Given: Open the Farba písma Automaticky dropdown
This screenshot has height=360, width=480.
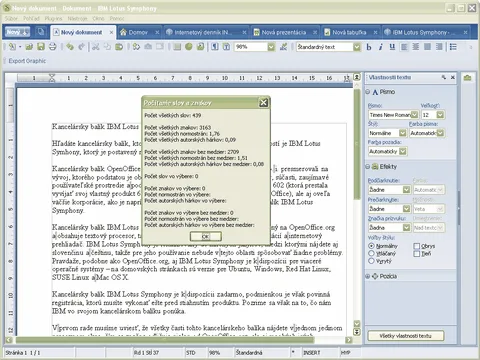Looking at the screenshot, I should [440, 133].
